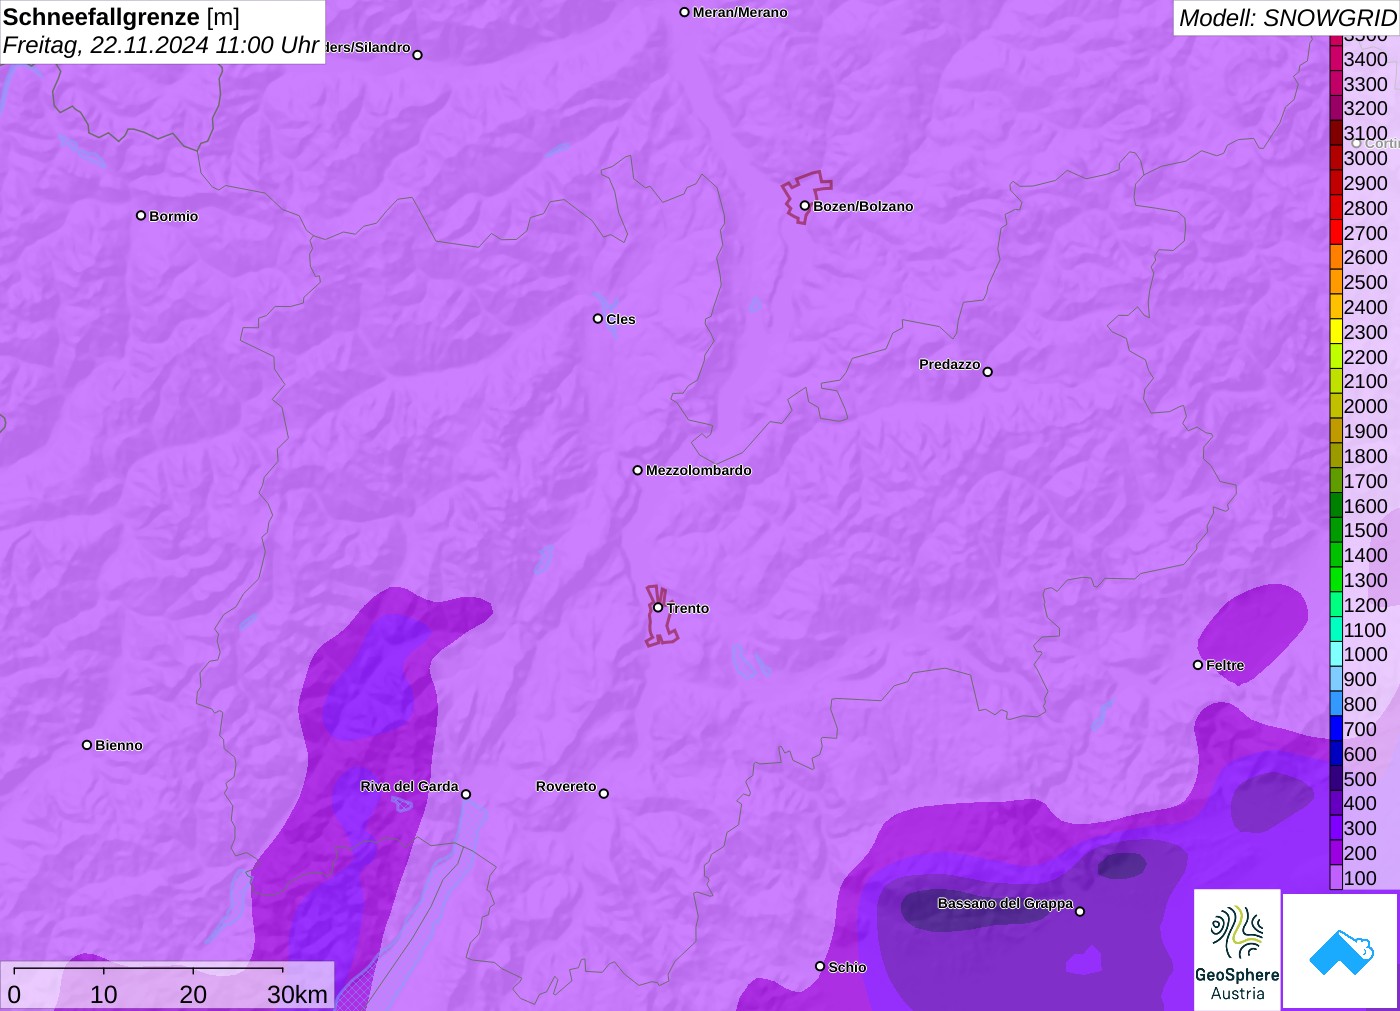Image resolution: width=1400 pixels, height=1011 pixels.
Task: Select the Cles city marker dot
Action: tap(598, 319)
